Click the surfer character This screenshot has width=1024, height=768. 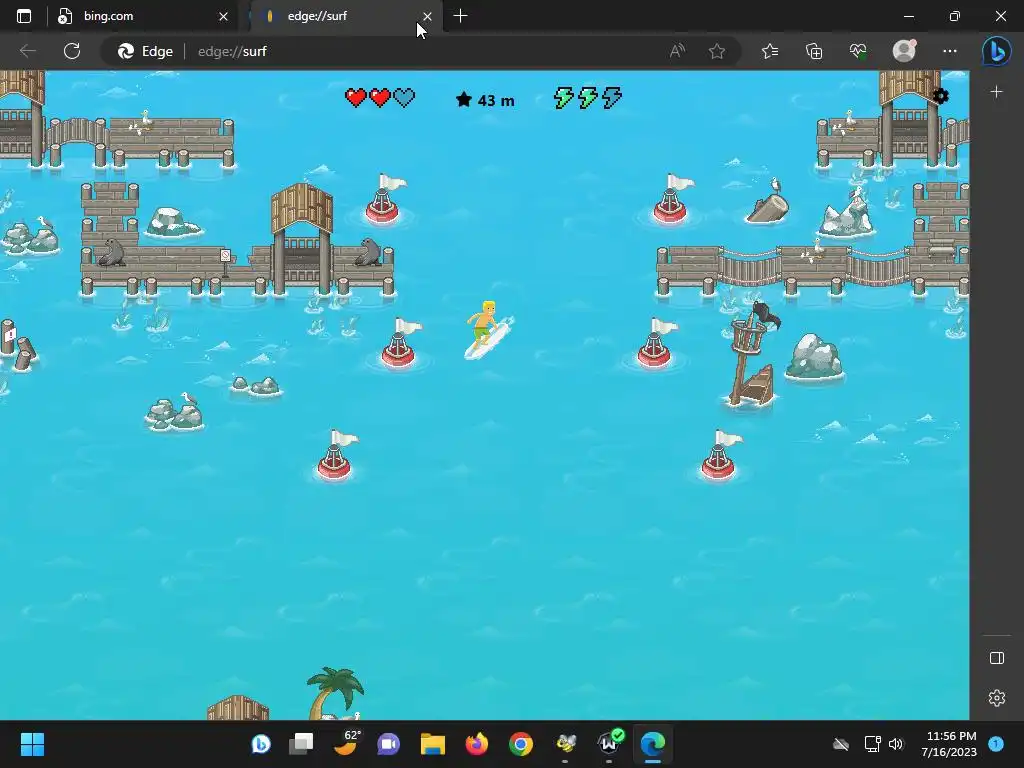pyautogui.click(x=488, y=330)
